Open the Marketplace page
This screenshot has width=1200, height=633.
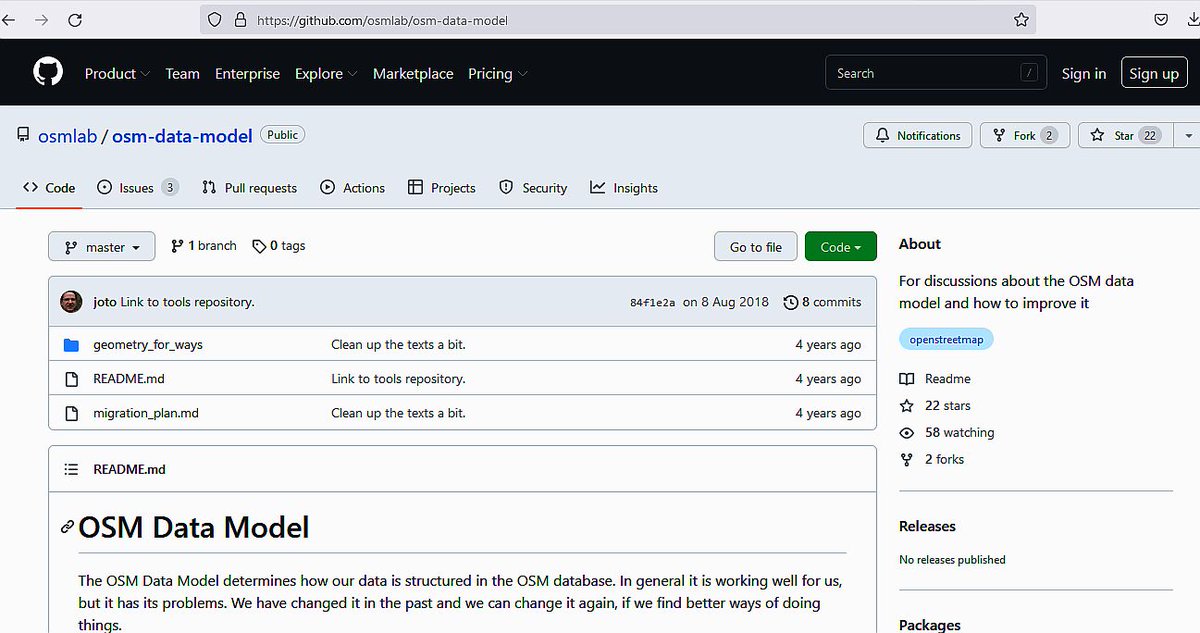(x=413, y=73)
